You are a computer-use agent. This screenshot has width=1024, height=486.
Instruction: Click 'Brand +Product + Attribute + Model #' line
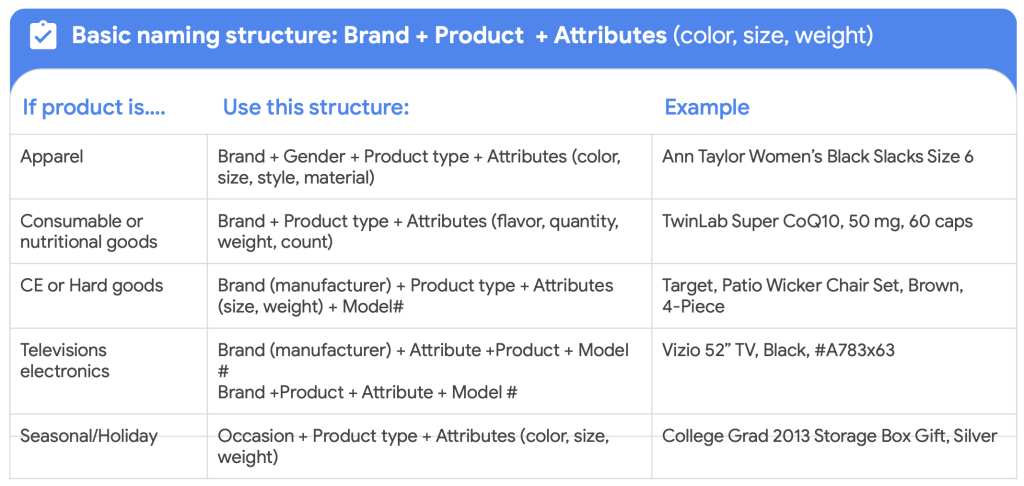[x=368, y=392]
